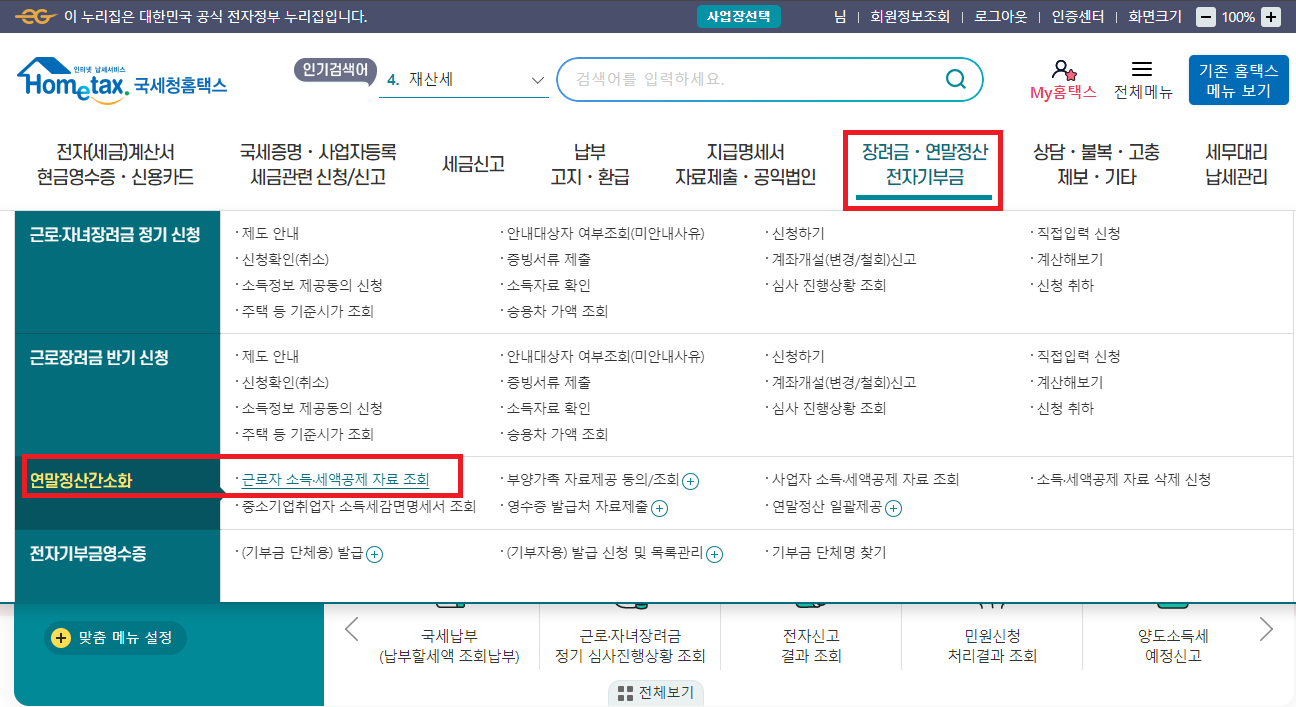Expand plus icon next to 영수증 발급처 자료제출
Image resolution: width=1296 pixels, height=707 pixels.
pos(659,508)
